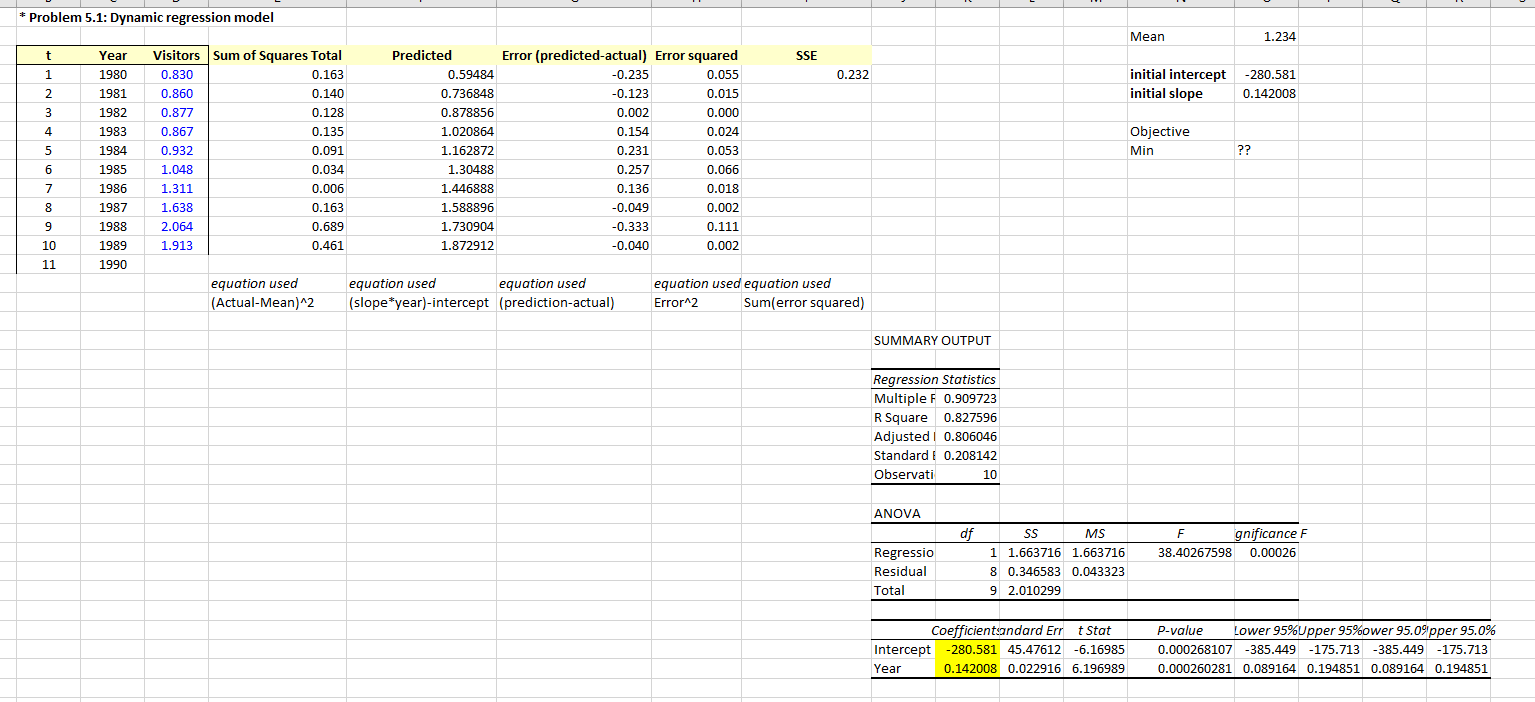Select the '(prediction-actual)' formula note
This screenshot has height=702, width=1535.
[x=556, y=303]
